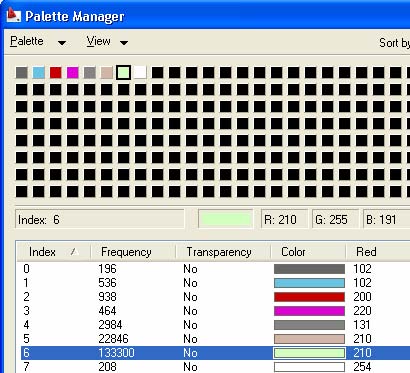410x373 pixels.
Task: Select list row with index 2
Action: point(215,297)
